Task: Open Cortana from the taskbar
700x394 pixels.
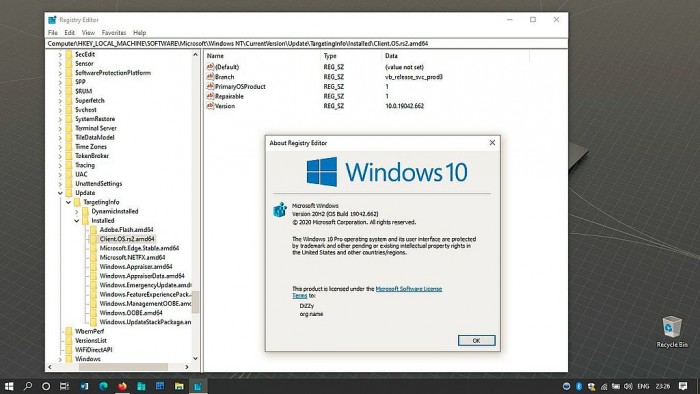Action: point(46,386)
